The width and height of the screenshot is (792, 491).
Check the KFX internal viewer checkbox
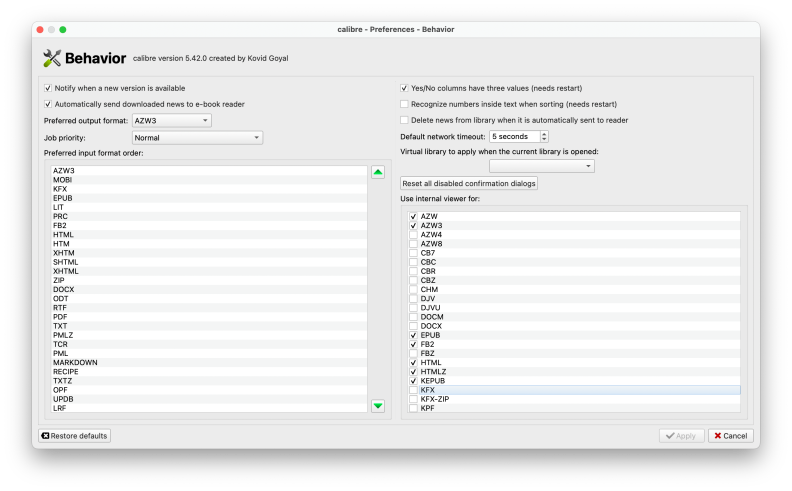413,390
